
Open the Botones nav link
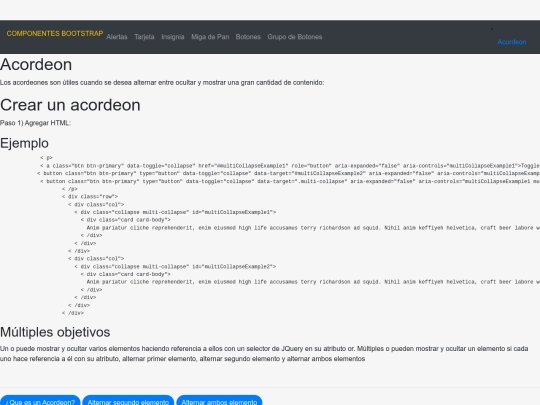(x=248, y=37)
